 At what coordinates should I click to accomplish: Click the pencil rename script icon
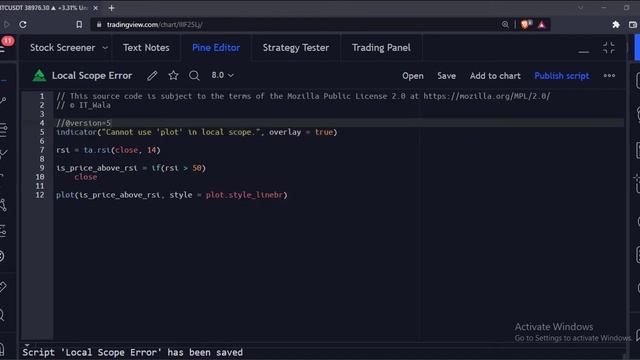pyautogui.click(x=152, y=76)
